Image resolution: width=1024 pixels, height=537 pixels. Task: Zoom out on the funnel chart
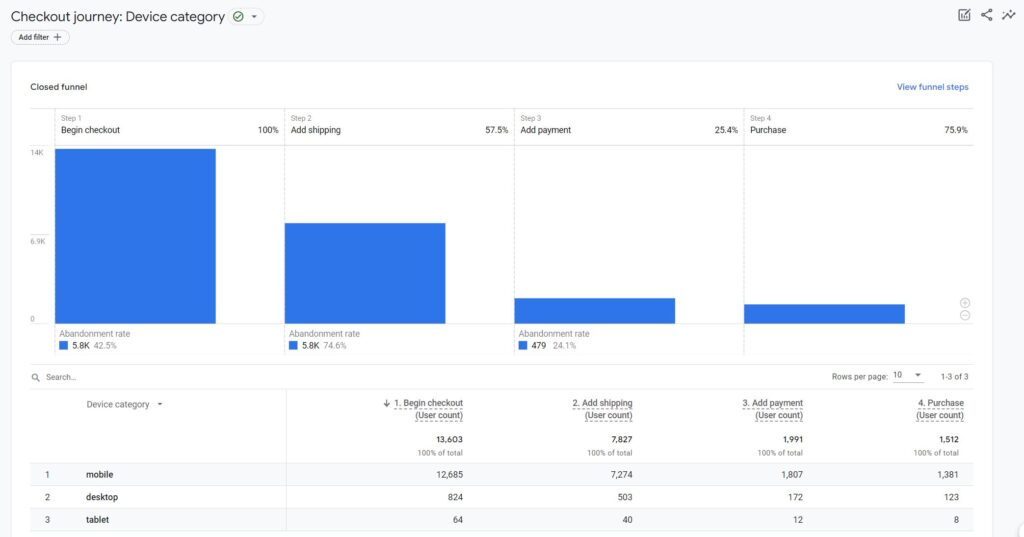[965, 316]
